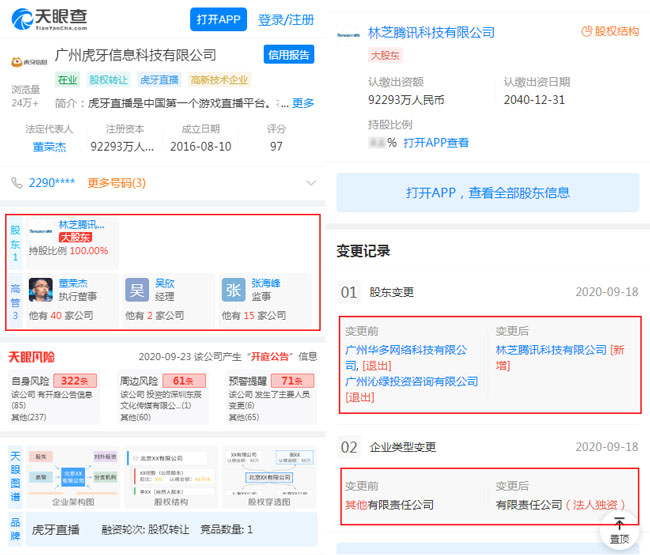This screenshot has height=555, width=650.
Task: Click 他有 2 家公司 text
Action: pyautogui.click(x=155, y=315)
